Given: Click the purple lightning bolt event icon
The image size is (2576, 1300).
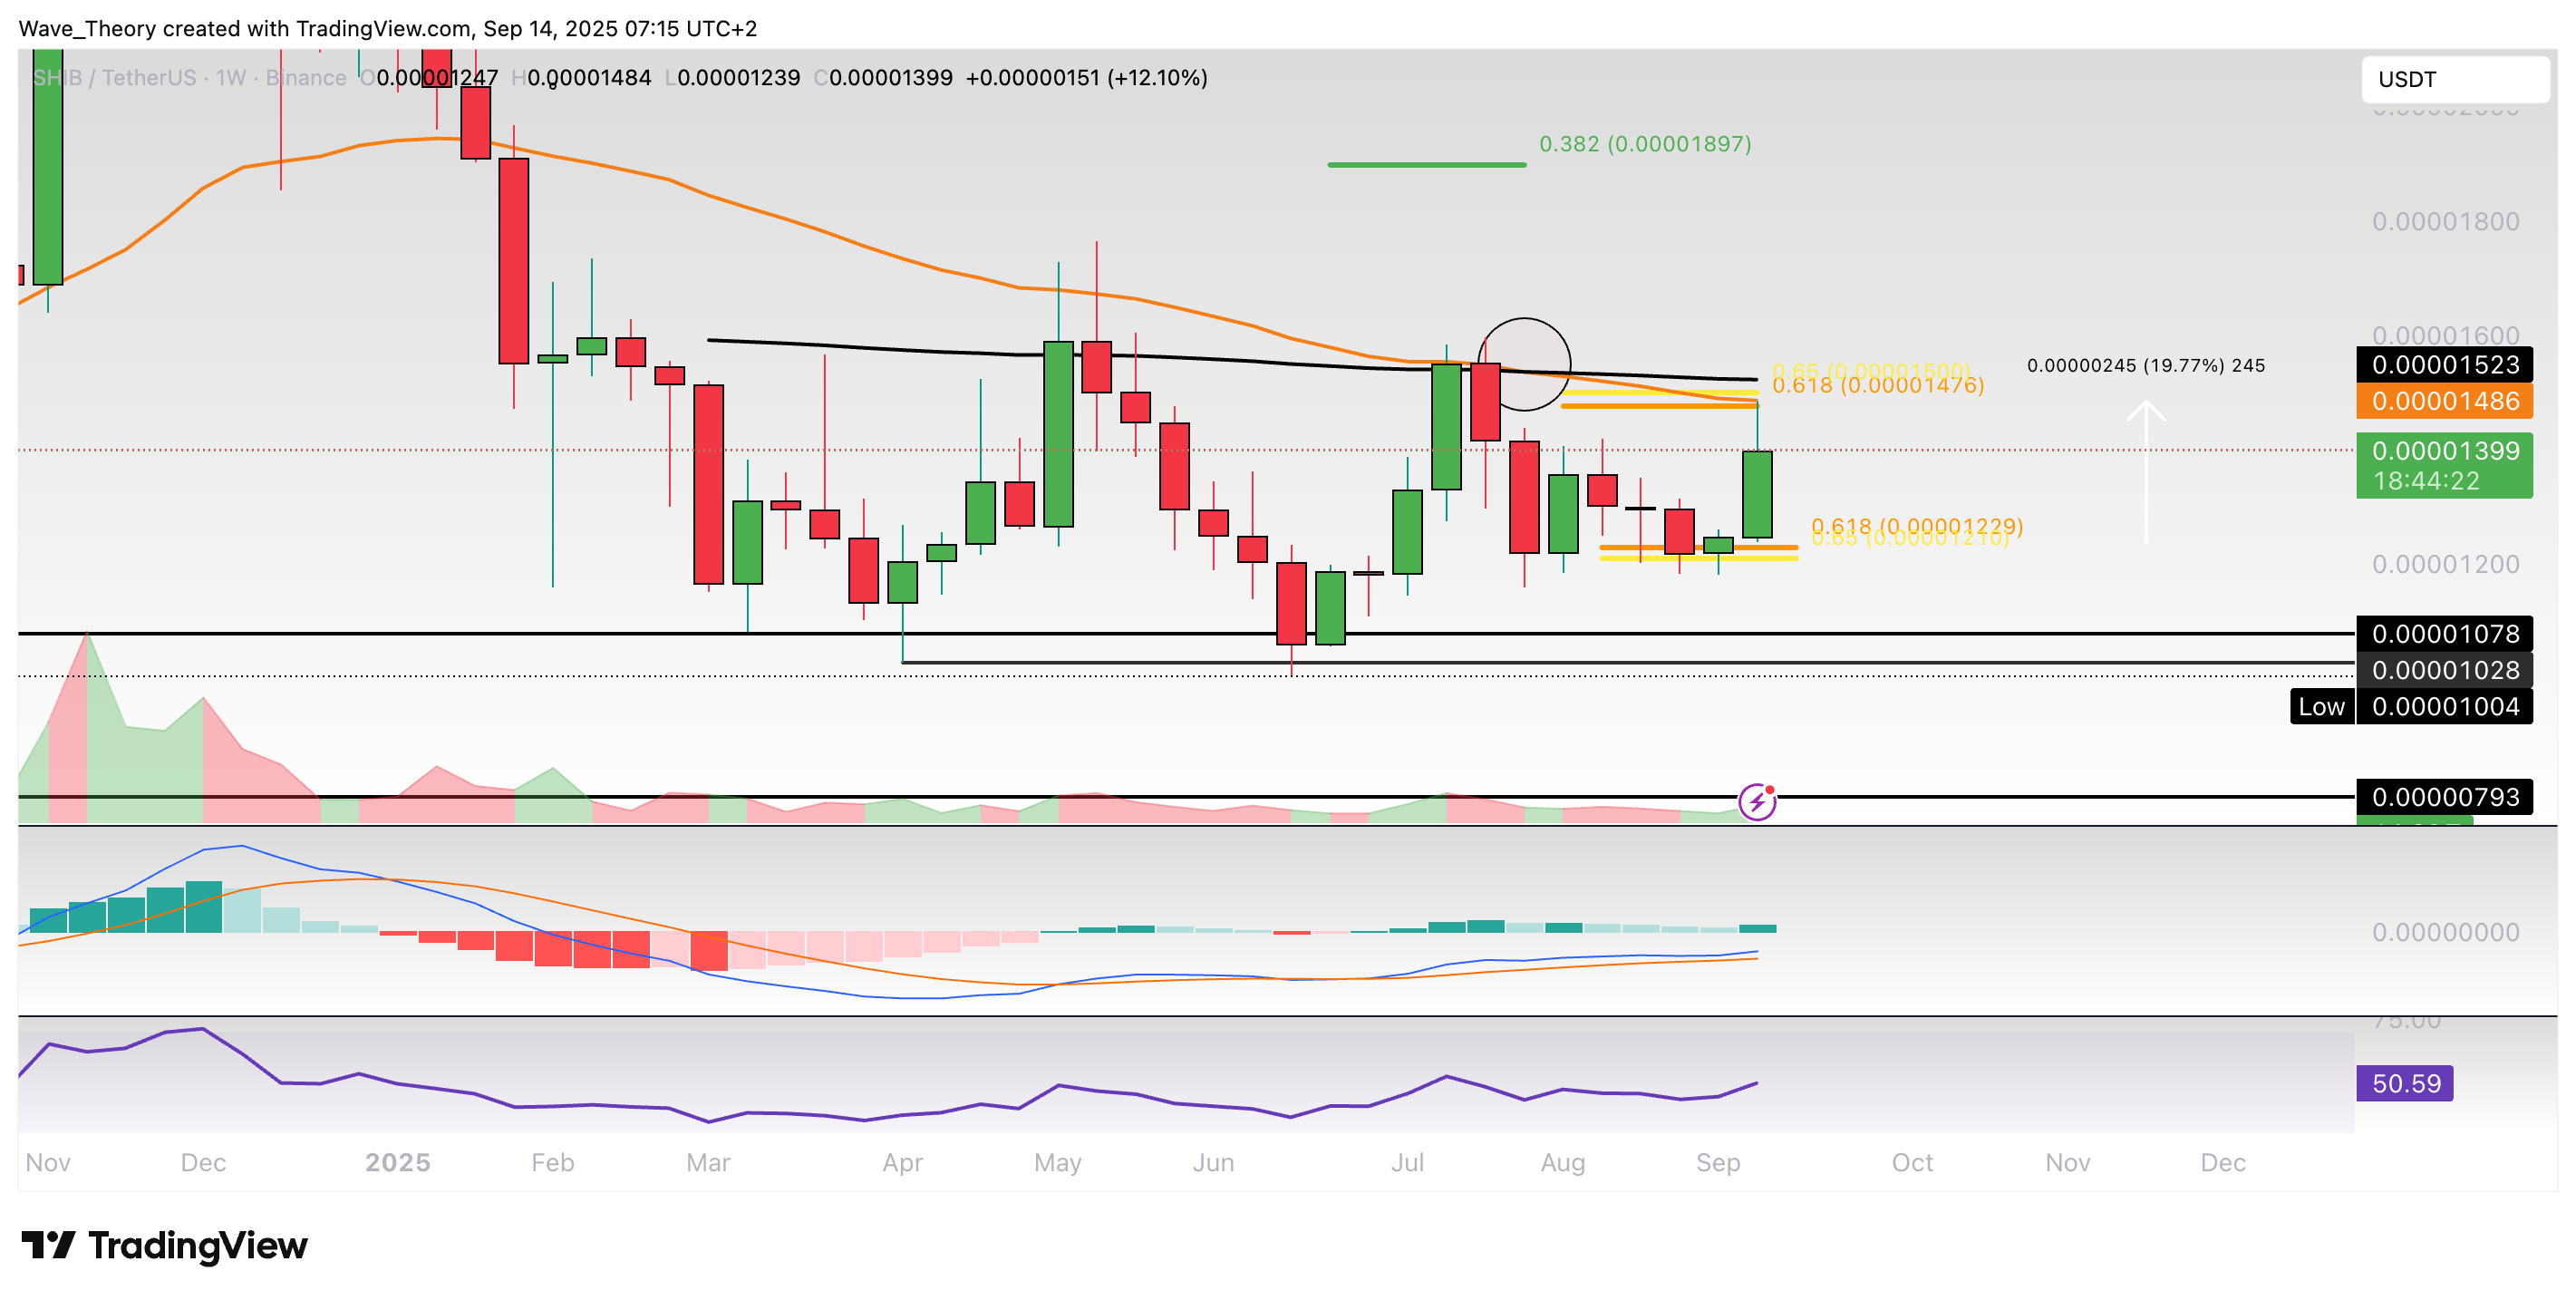Looking at the screenshot, I should 1757,802.
